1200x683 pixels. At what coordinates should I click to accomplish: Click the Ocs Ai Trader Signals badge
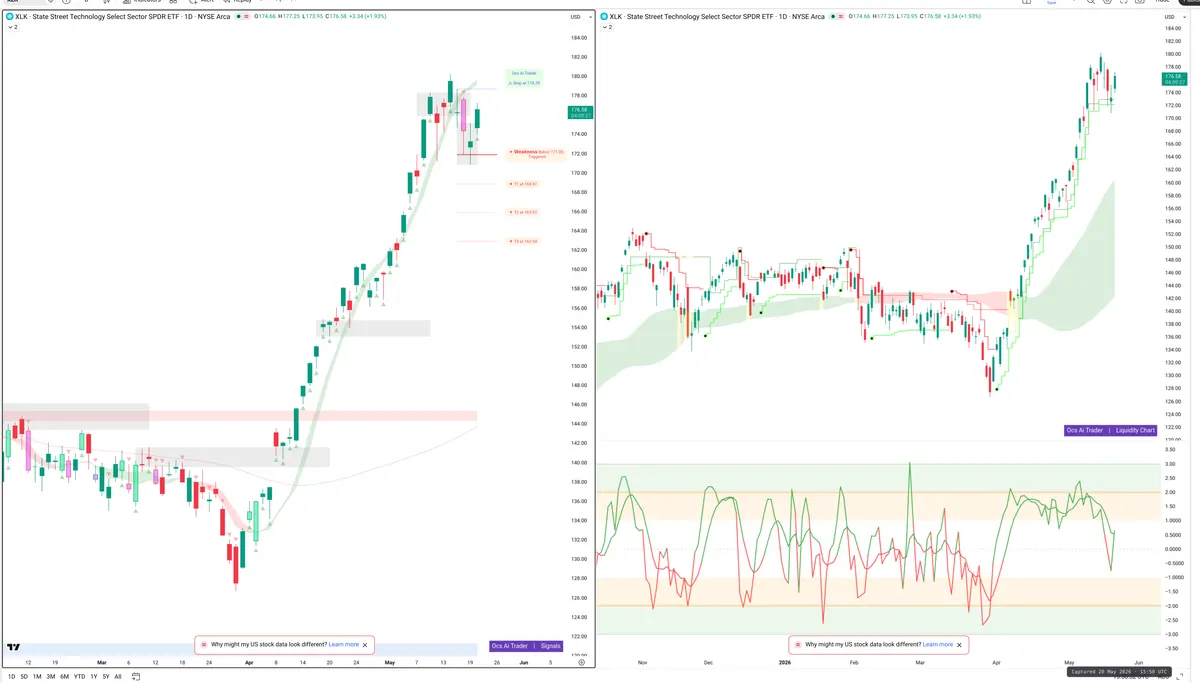coord(526,646)
